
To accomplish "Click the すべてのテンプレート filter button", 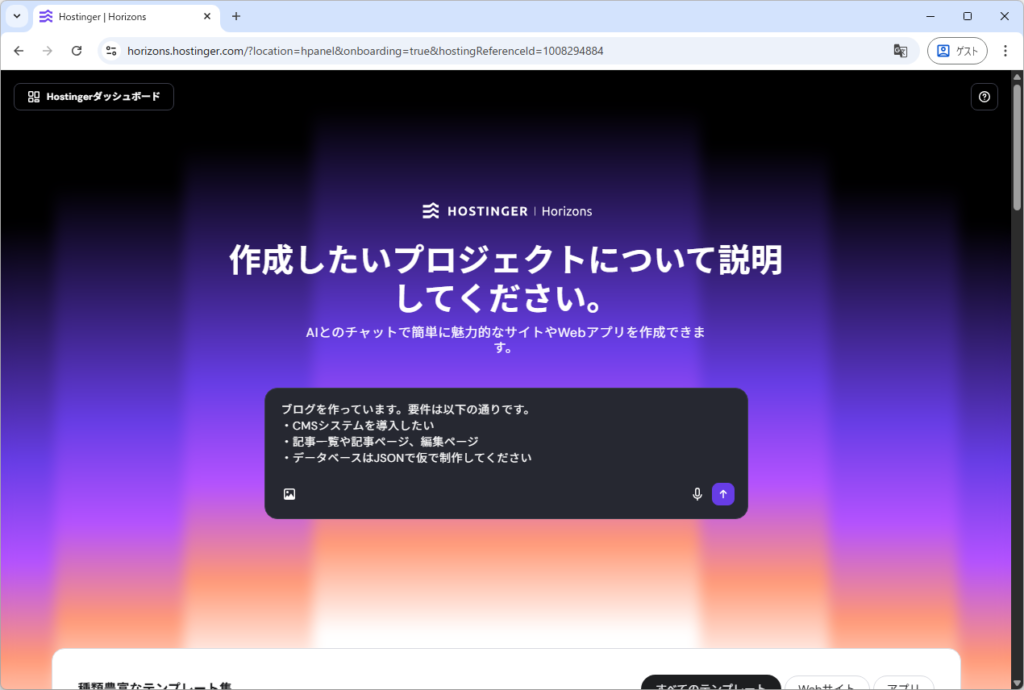I will [710, 684].
